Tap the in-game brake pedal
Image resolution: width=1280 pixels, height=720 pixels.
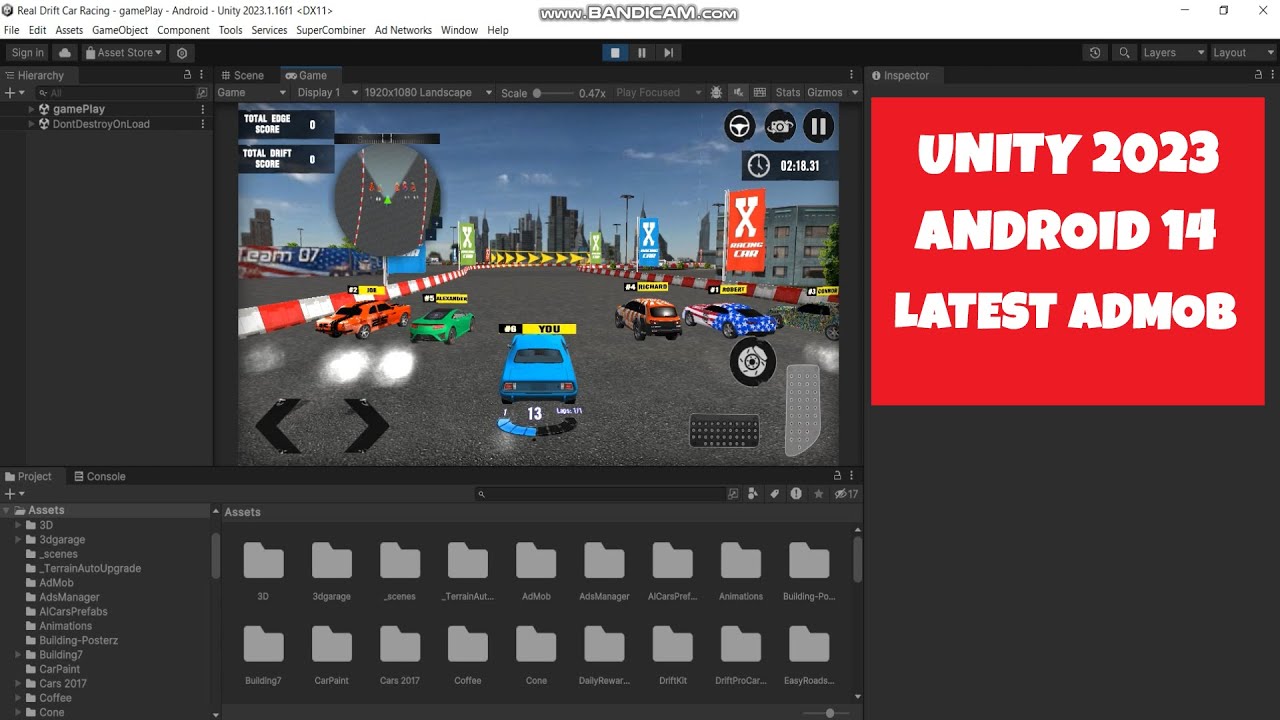click(724, 431)
